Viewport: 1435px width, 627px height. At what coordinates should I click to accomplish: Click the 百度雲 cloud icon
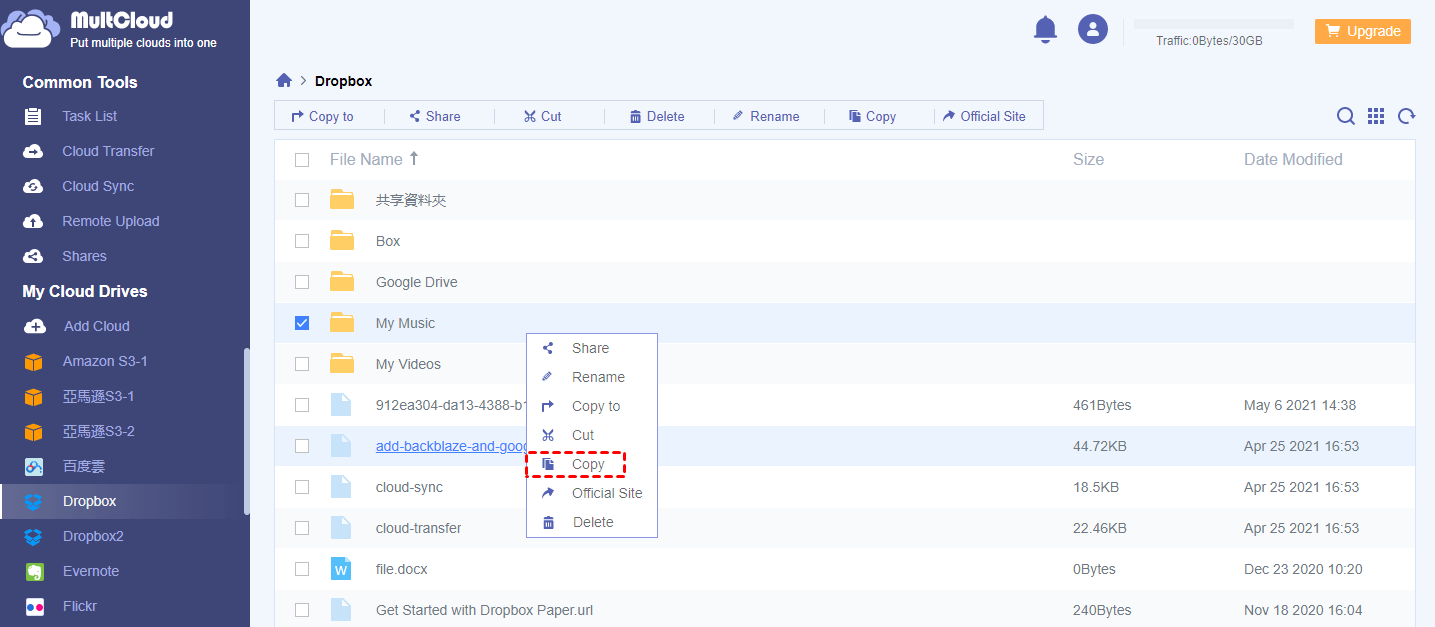pyautogui.click(x=34, y=466)
